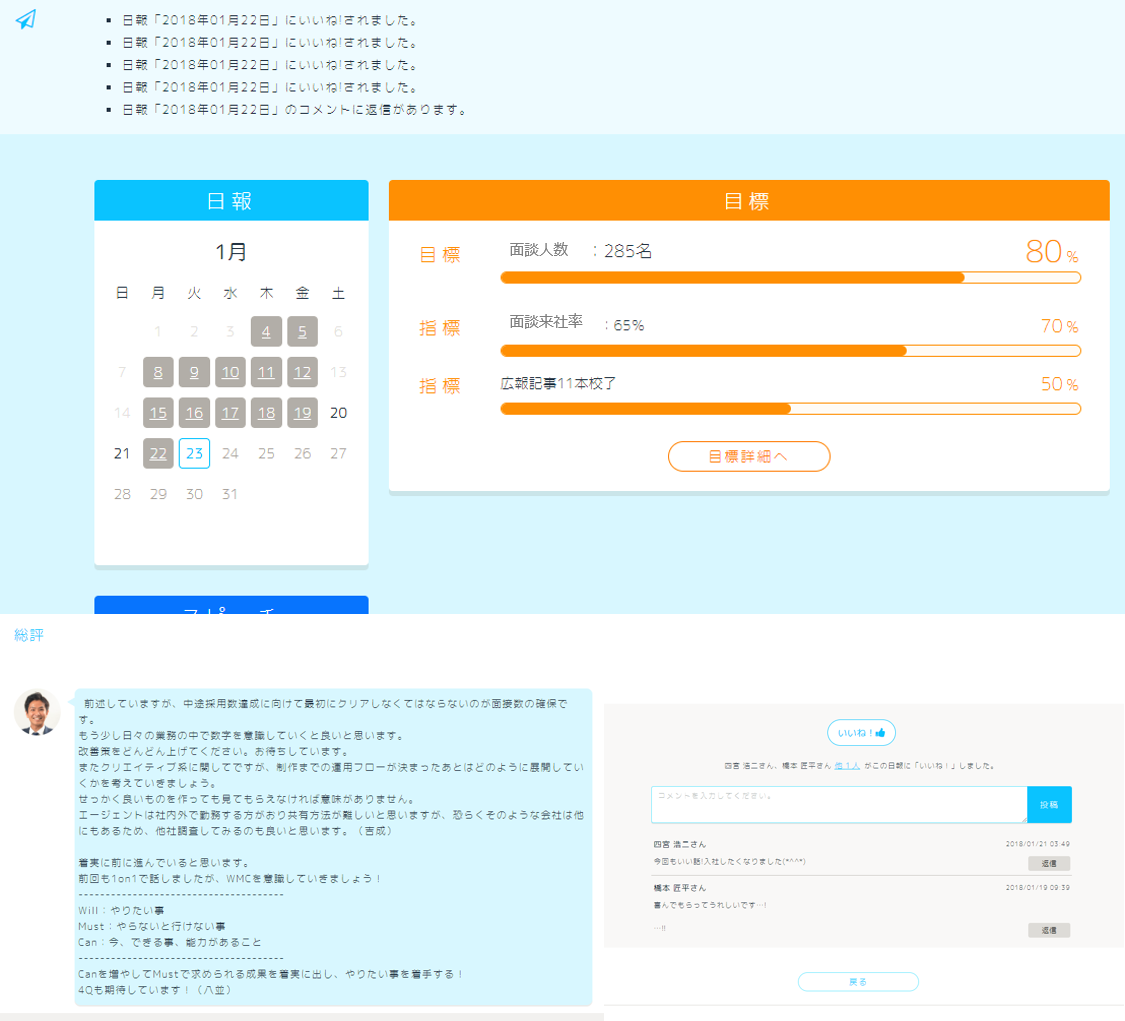Click the 総評 feedback speech bubble text

coord(333,847)
